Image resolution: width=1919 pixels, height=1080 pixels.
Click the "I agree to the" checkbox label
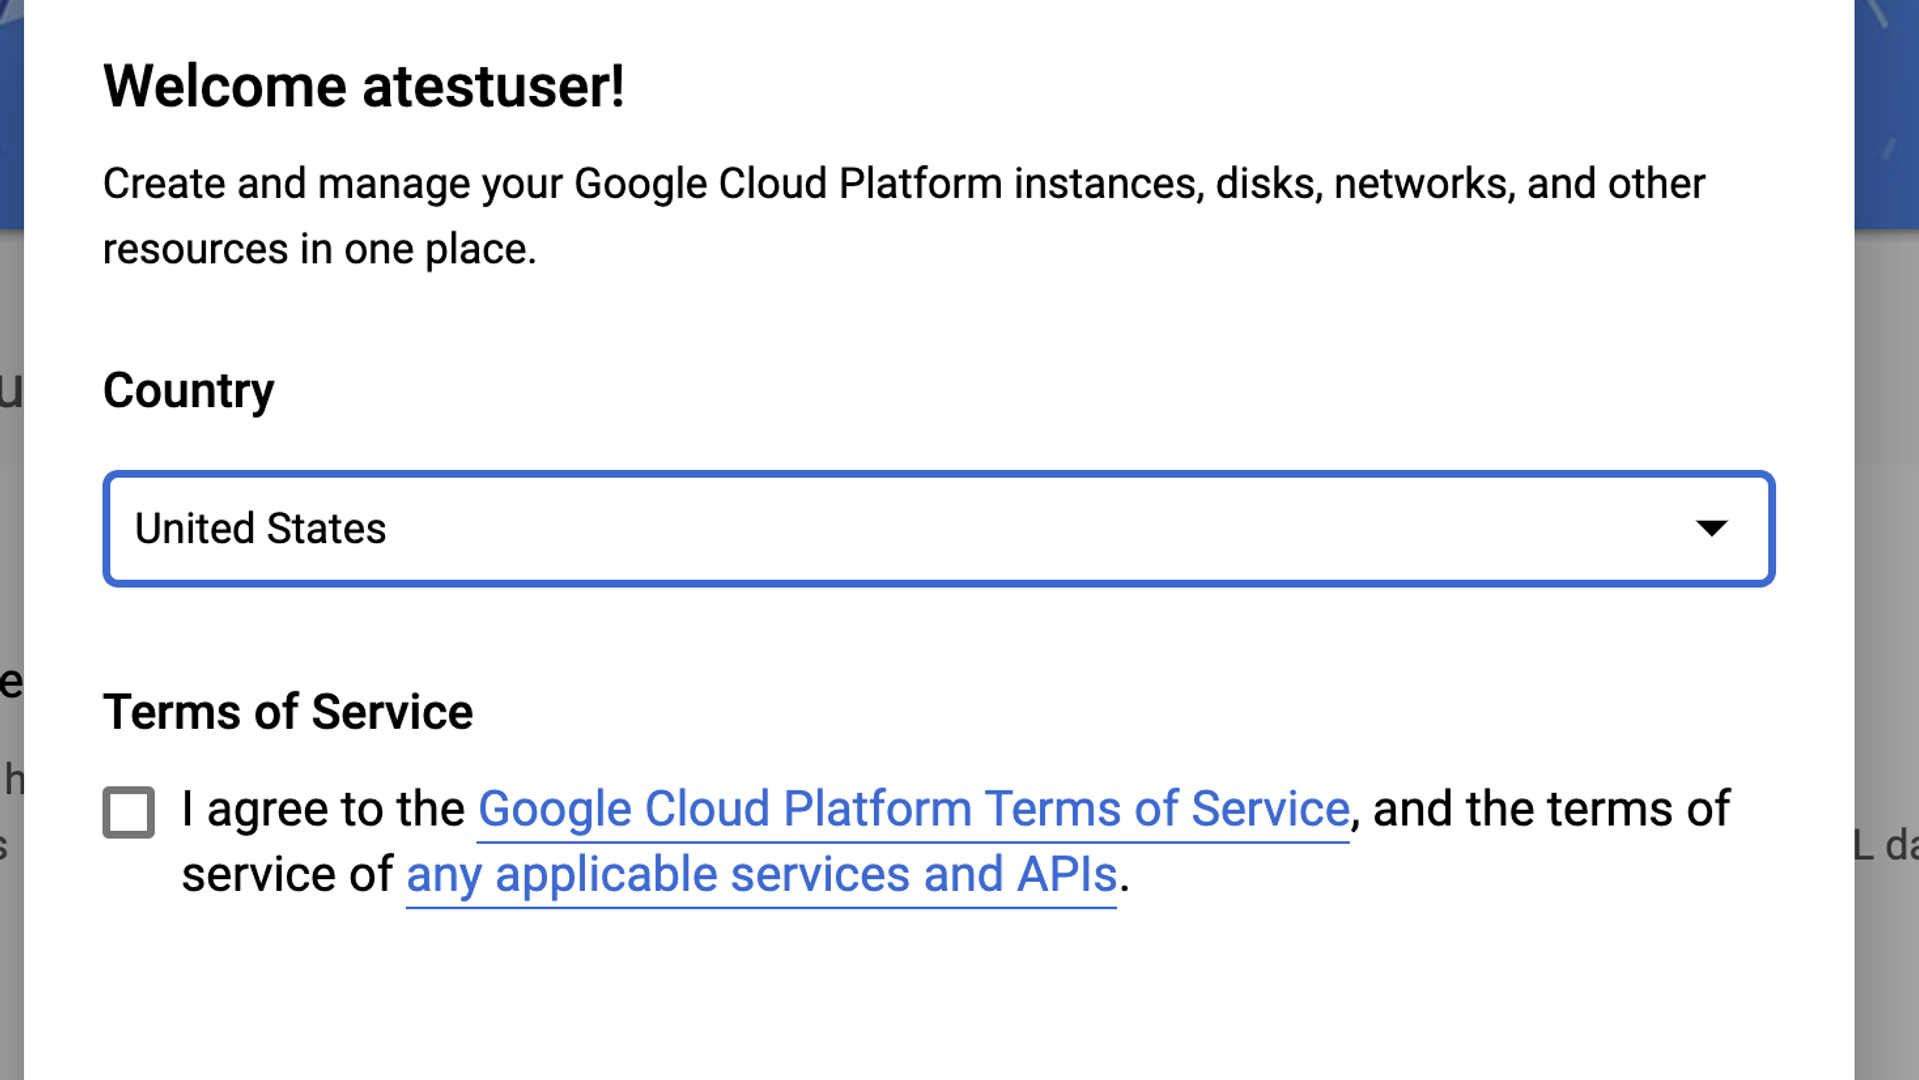click(x=323, y=809)
